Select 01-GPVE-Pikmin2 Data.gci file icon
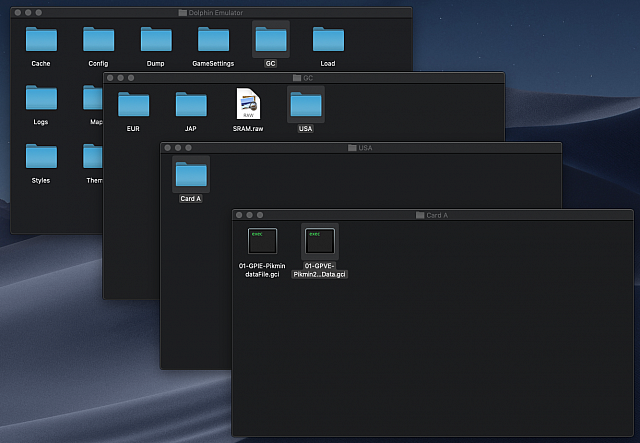The image size is (640, 443). pyautogui.click(x=320, y=241)
